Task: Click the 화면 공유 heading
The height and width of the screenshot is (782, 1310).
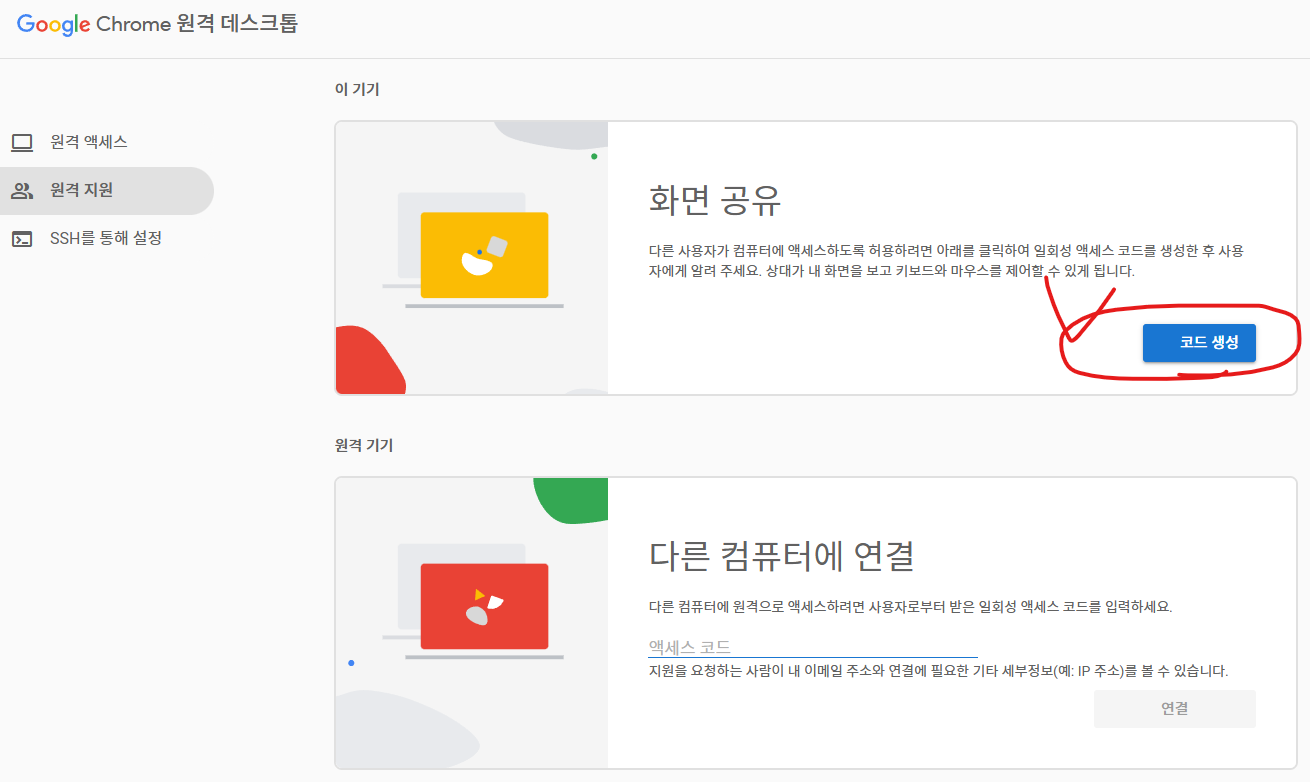Action: (715, 201)
